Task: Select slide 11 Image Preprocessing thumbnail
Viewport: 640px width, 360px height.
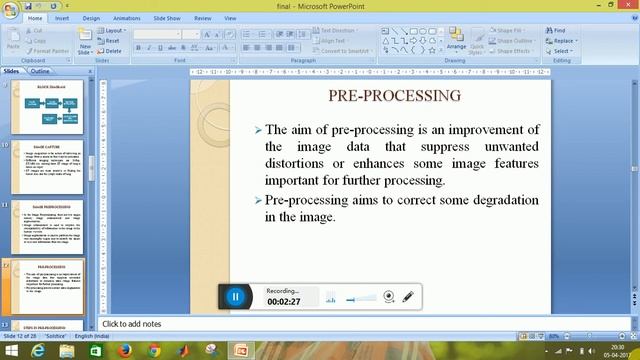Action: (47, 227)
